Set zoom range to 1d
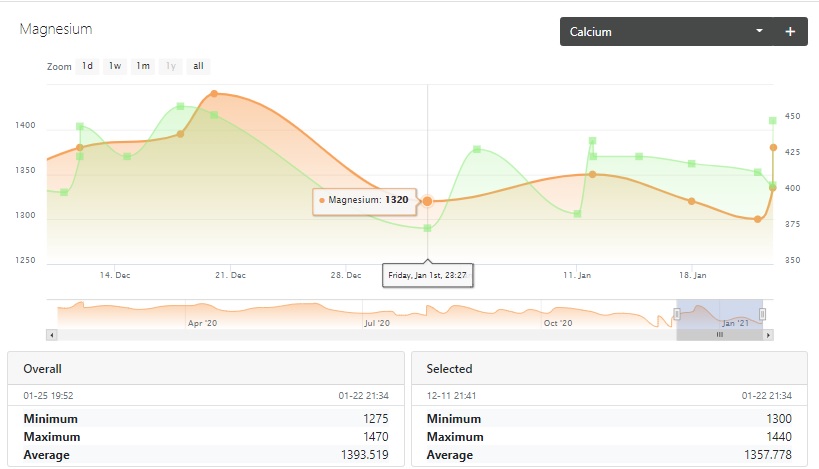 click(88, 66)
